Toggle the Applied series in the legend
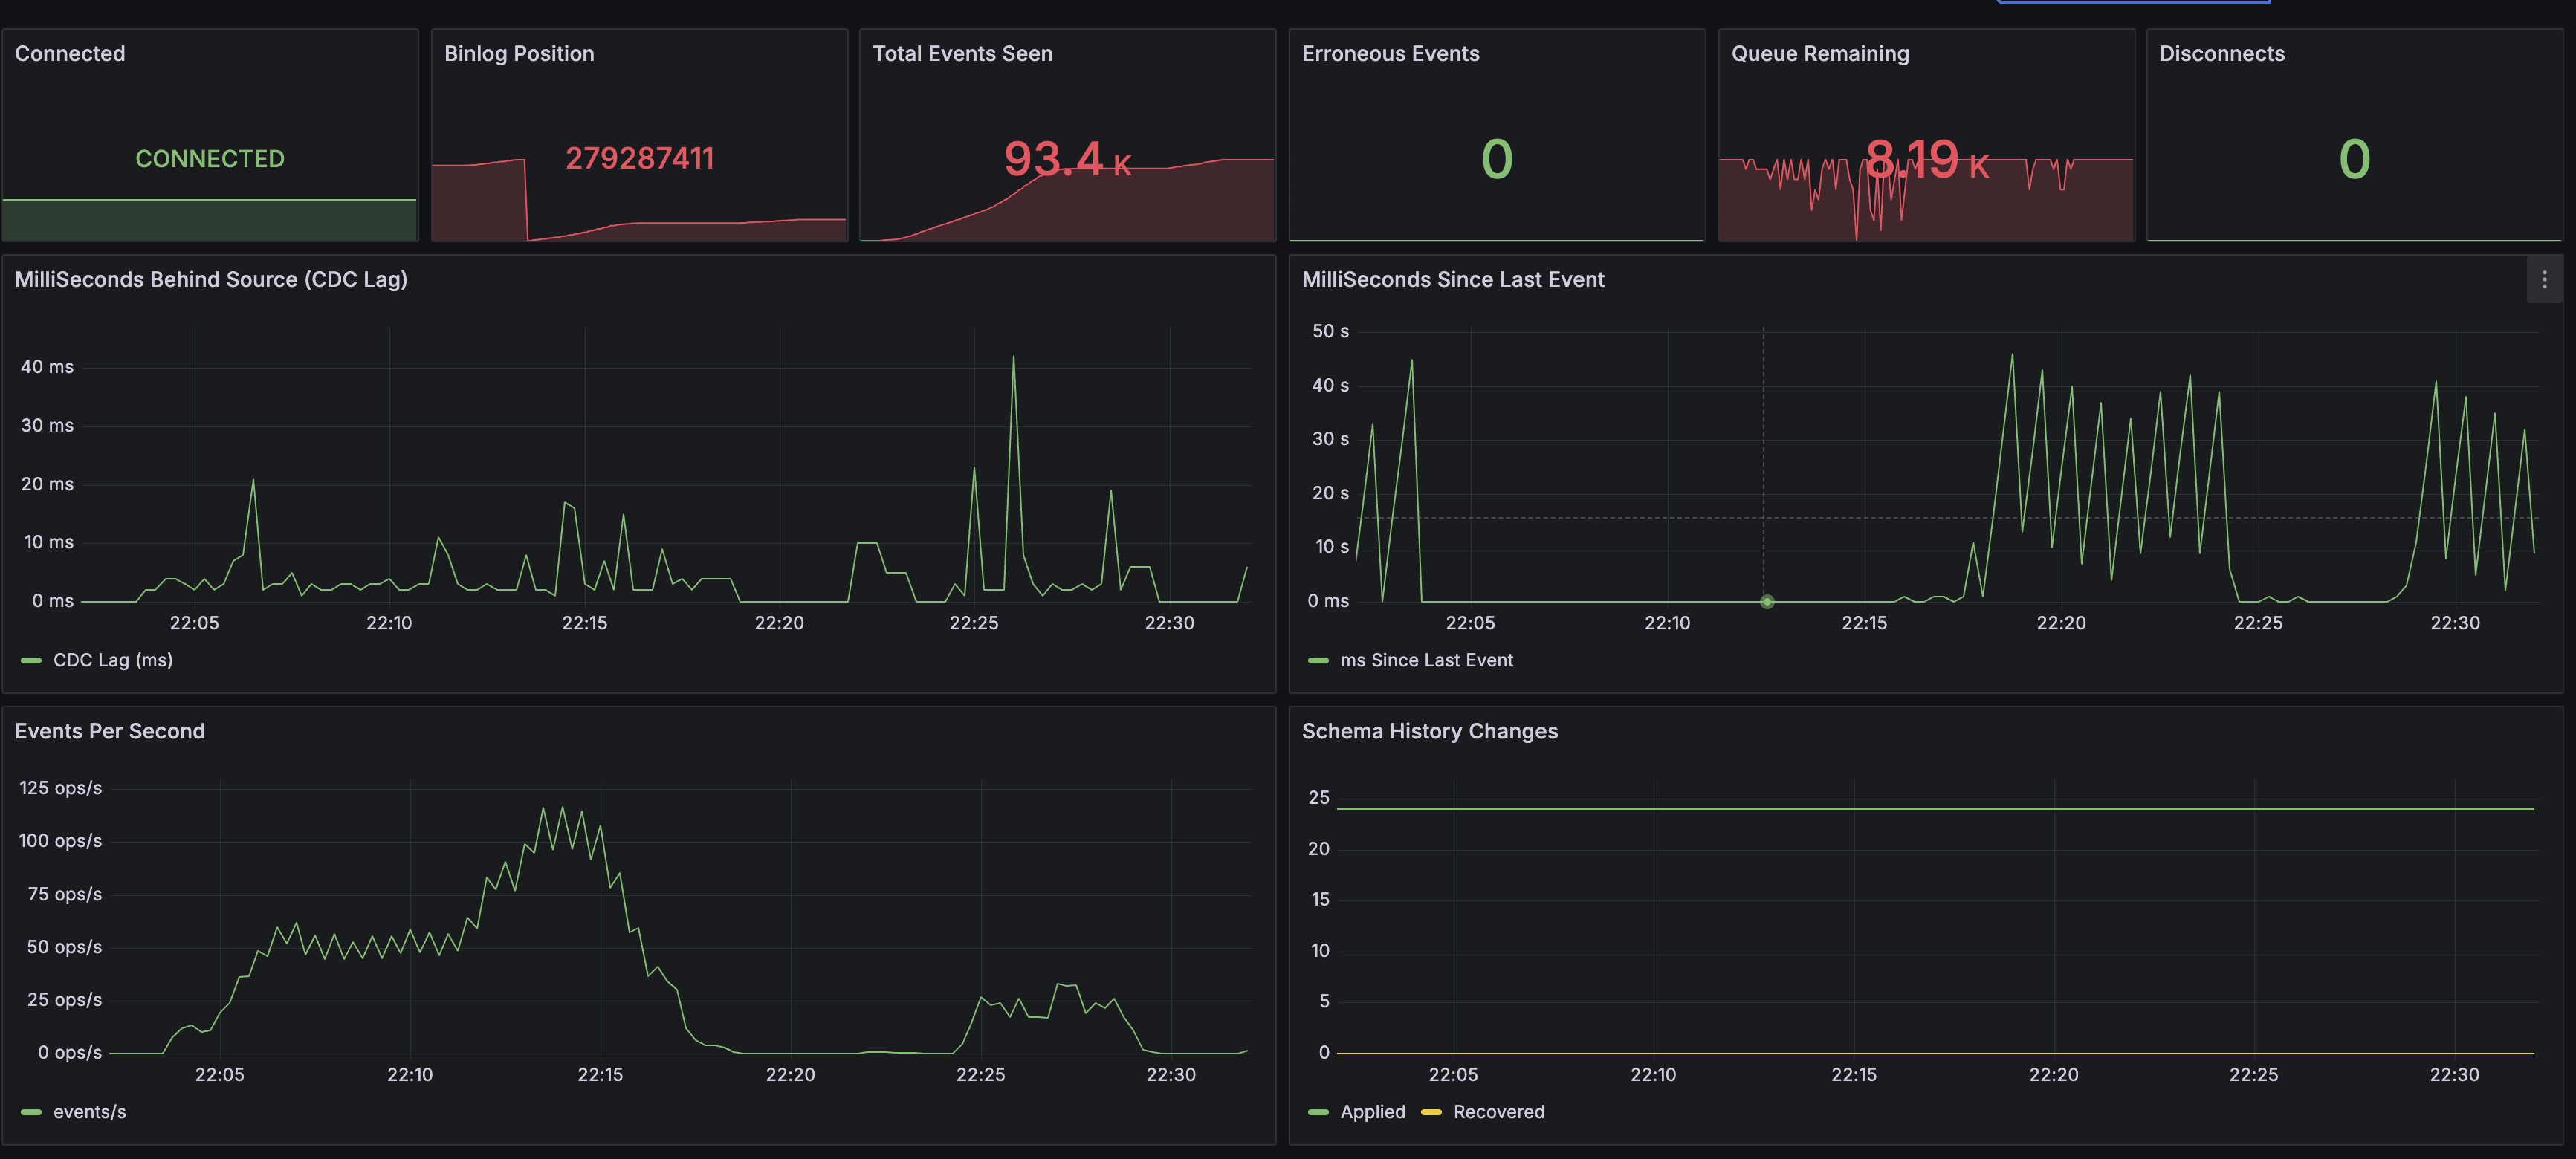Viewport: 2576px width, 1159px height. 1372,1112
